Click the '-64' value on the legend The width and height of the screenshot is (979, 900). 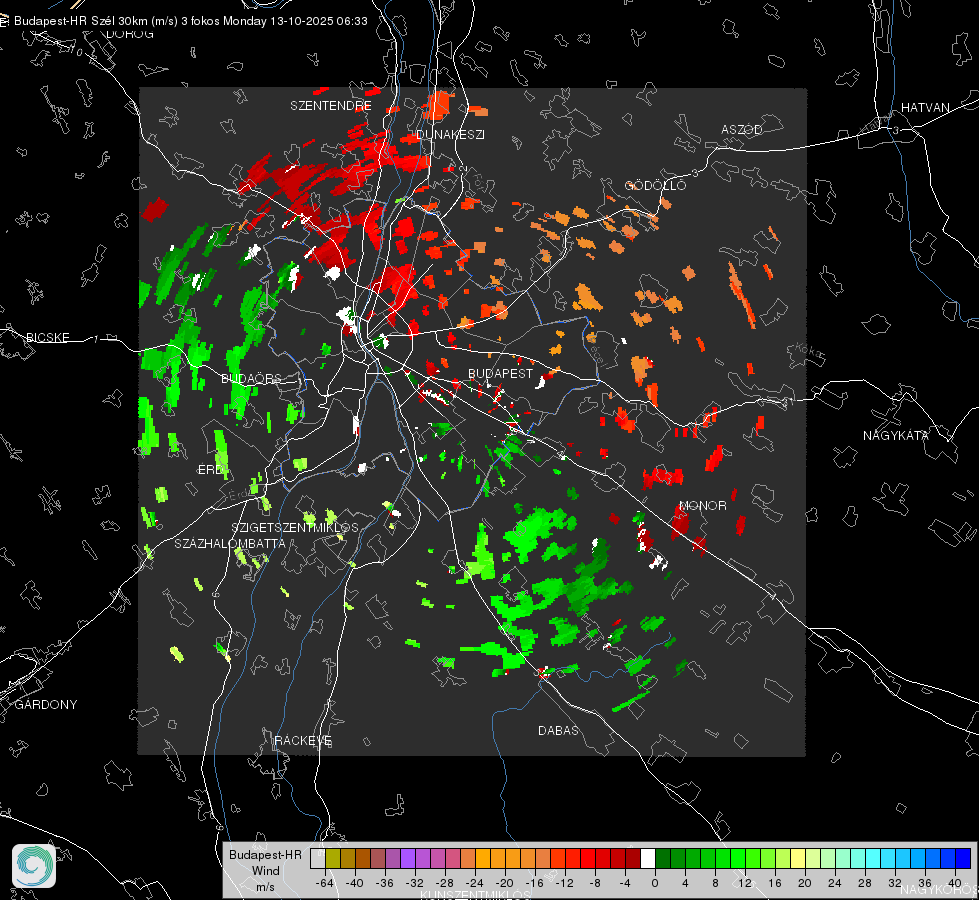[324, 883]
